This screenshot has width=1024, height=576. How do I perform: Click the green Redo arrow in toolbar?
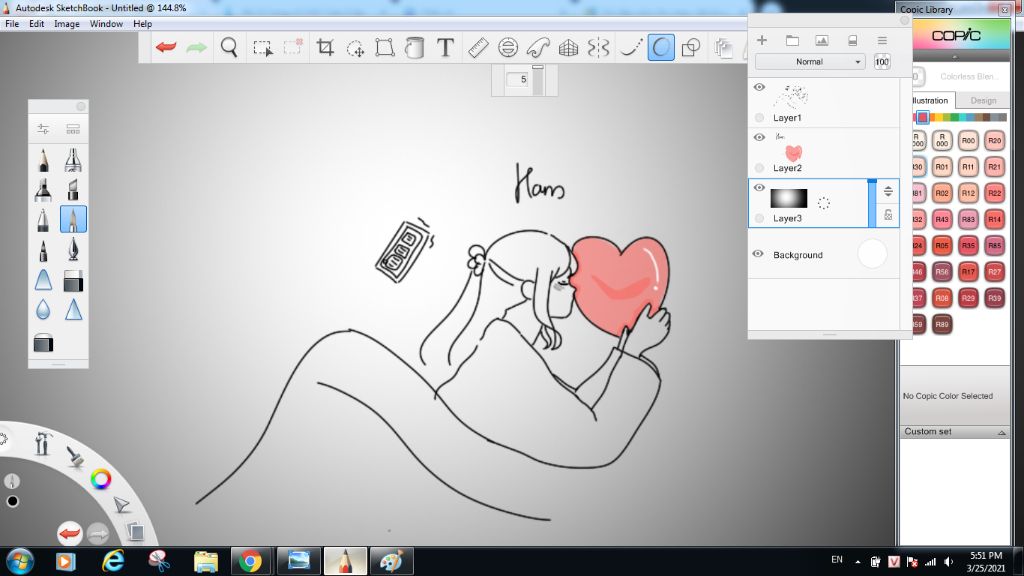197,47
